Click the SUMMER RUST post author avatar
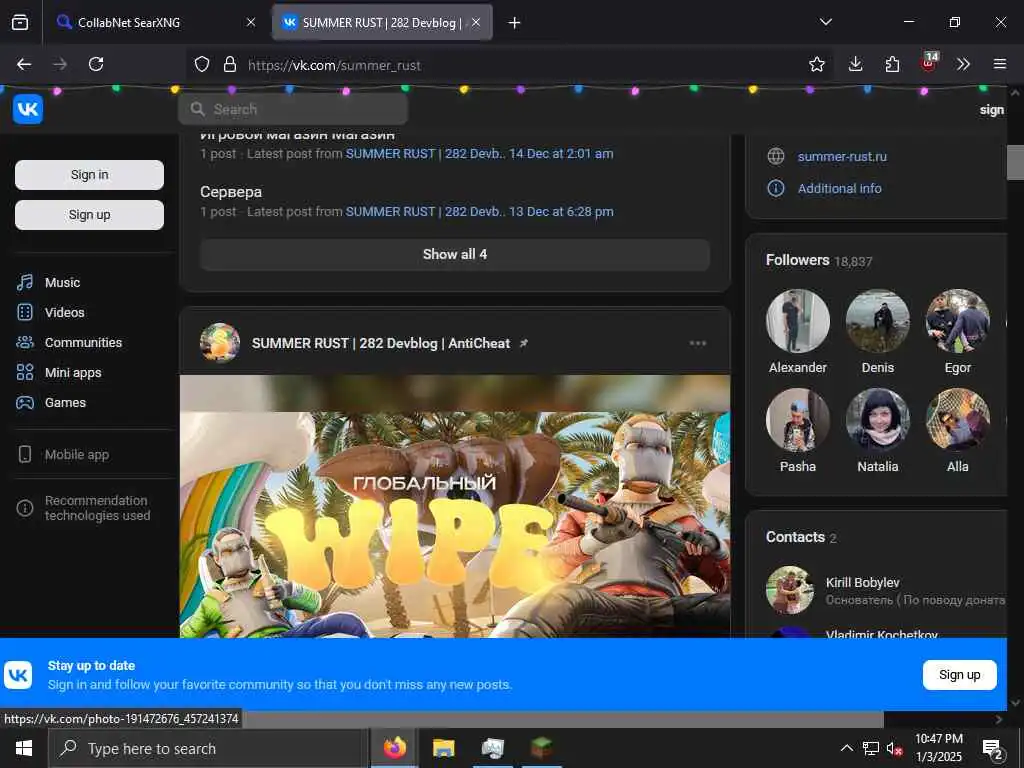Image resolution: width=1024 pixels, height=768 pixels. (220, 343)
